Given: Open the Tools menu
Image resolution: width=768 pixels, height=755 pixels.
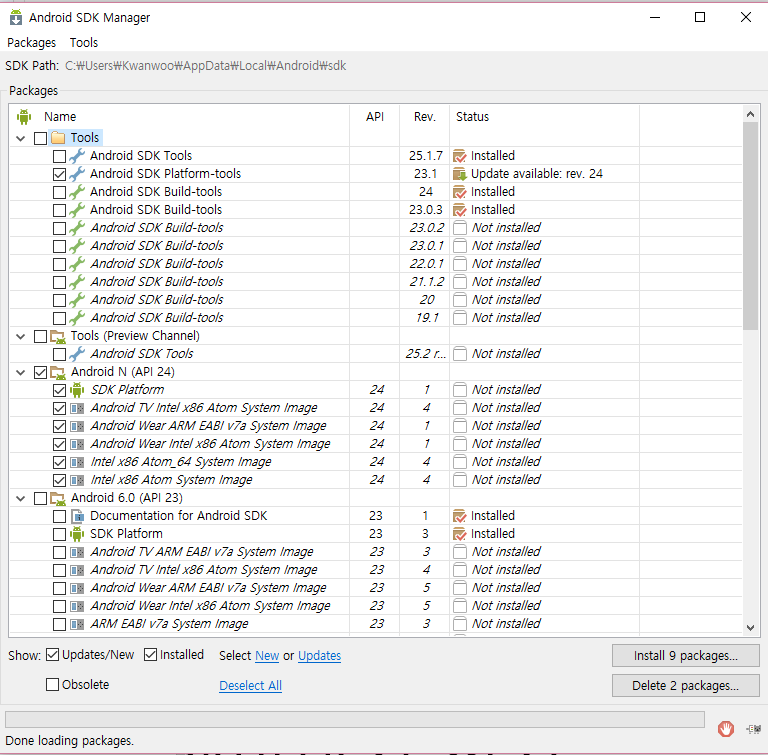Looking at the screenshot, I should pyautogui.click(x=84, y=43).
